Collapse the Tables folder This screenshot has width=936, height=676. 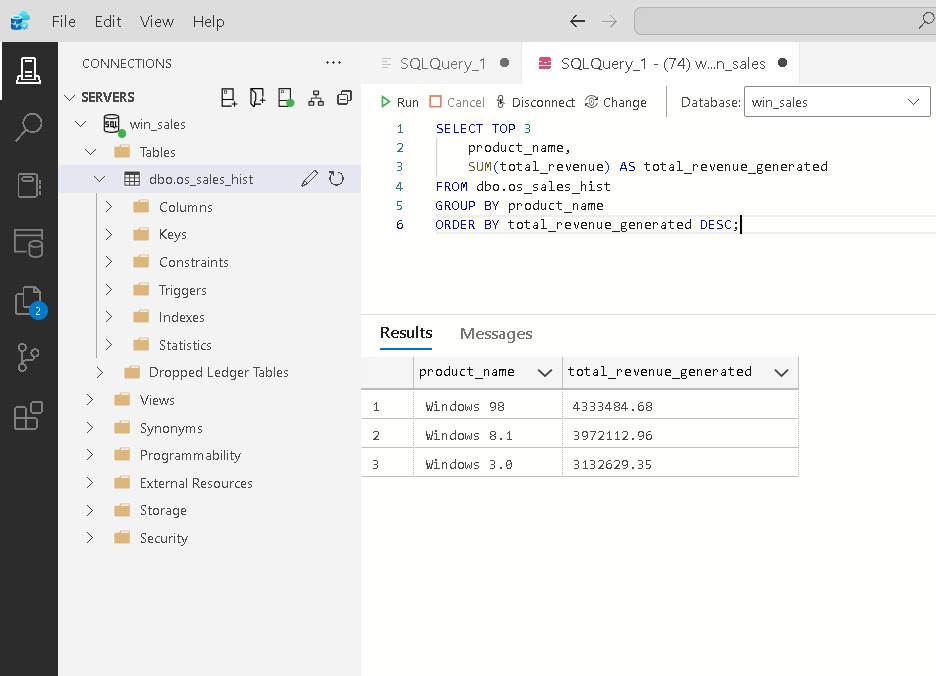click(91, 152)
